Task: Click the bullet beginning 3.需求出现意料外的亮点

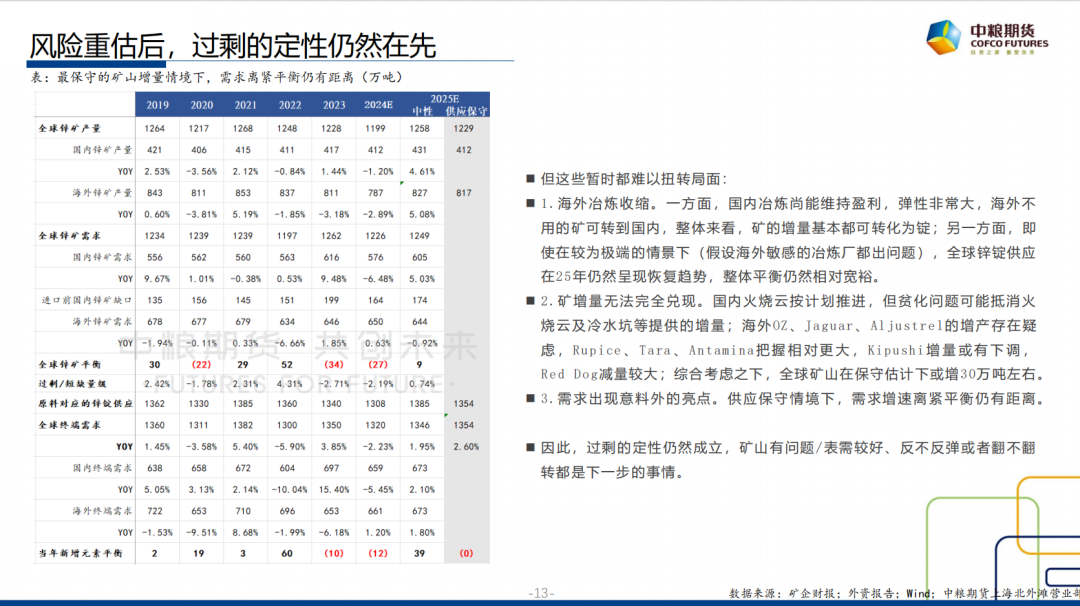Action: [792, 399]
